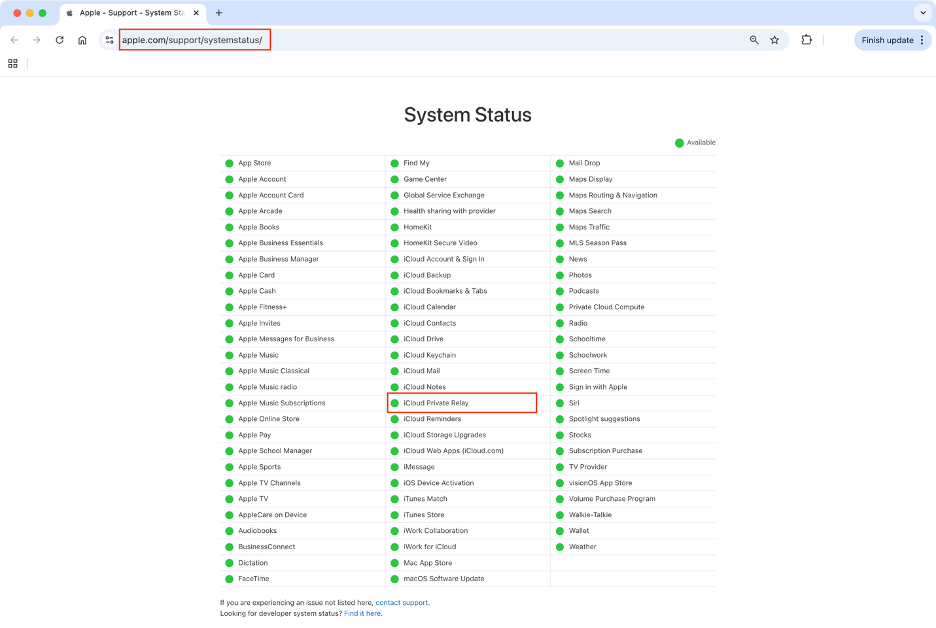Click the forward navigation arrow
The image size is (936, 628).
click(37, 40)
